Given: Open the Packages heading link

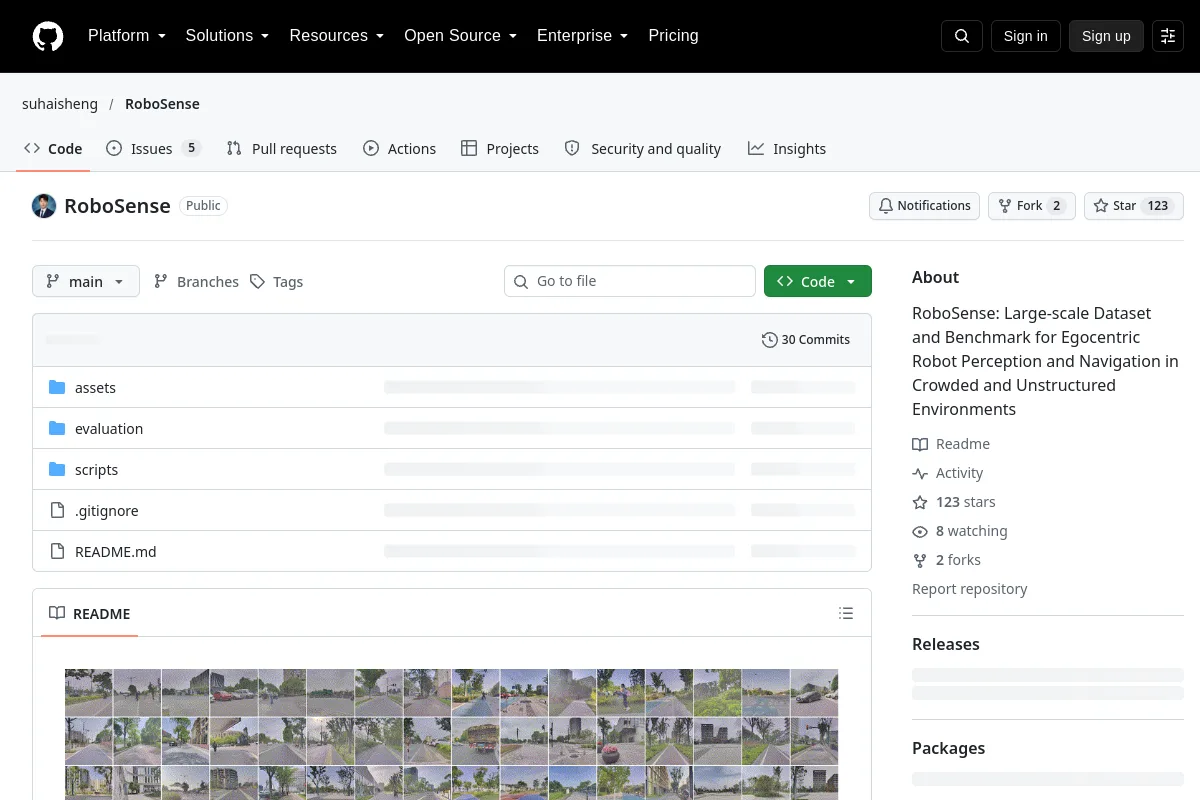Looking at the screenshot, I should [x=948, y=748].
